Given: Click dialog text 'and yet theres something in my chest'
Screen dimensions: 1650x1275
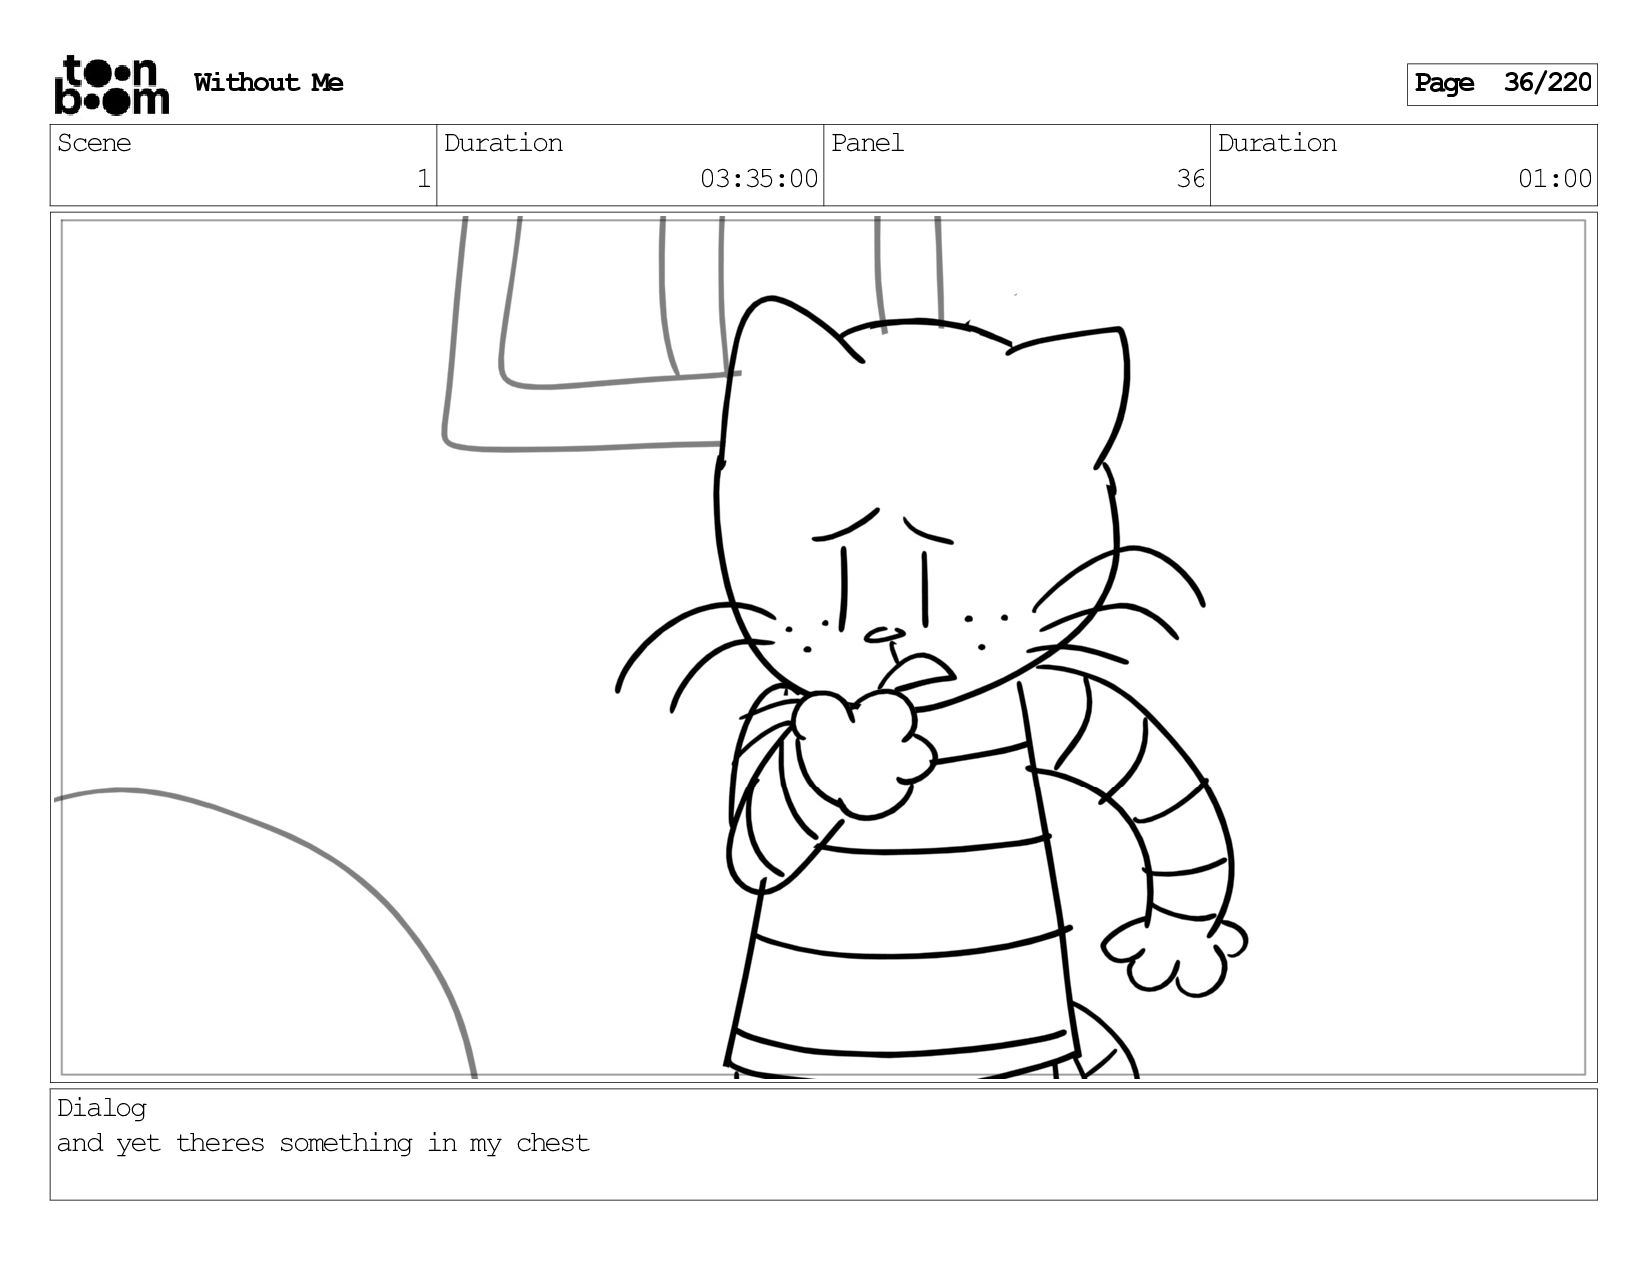Looking at the screenshot, I should 323,1143.
